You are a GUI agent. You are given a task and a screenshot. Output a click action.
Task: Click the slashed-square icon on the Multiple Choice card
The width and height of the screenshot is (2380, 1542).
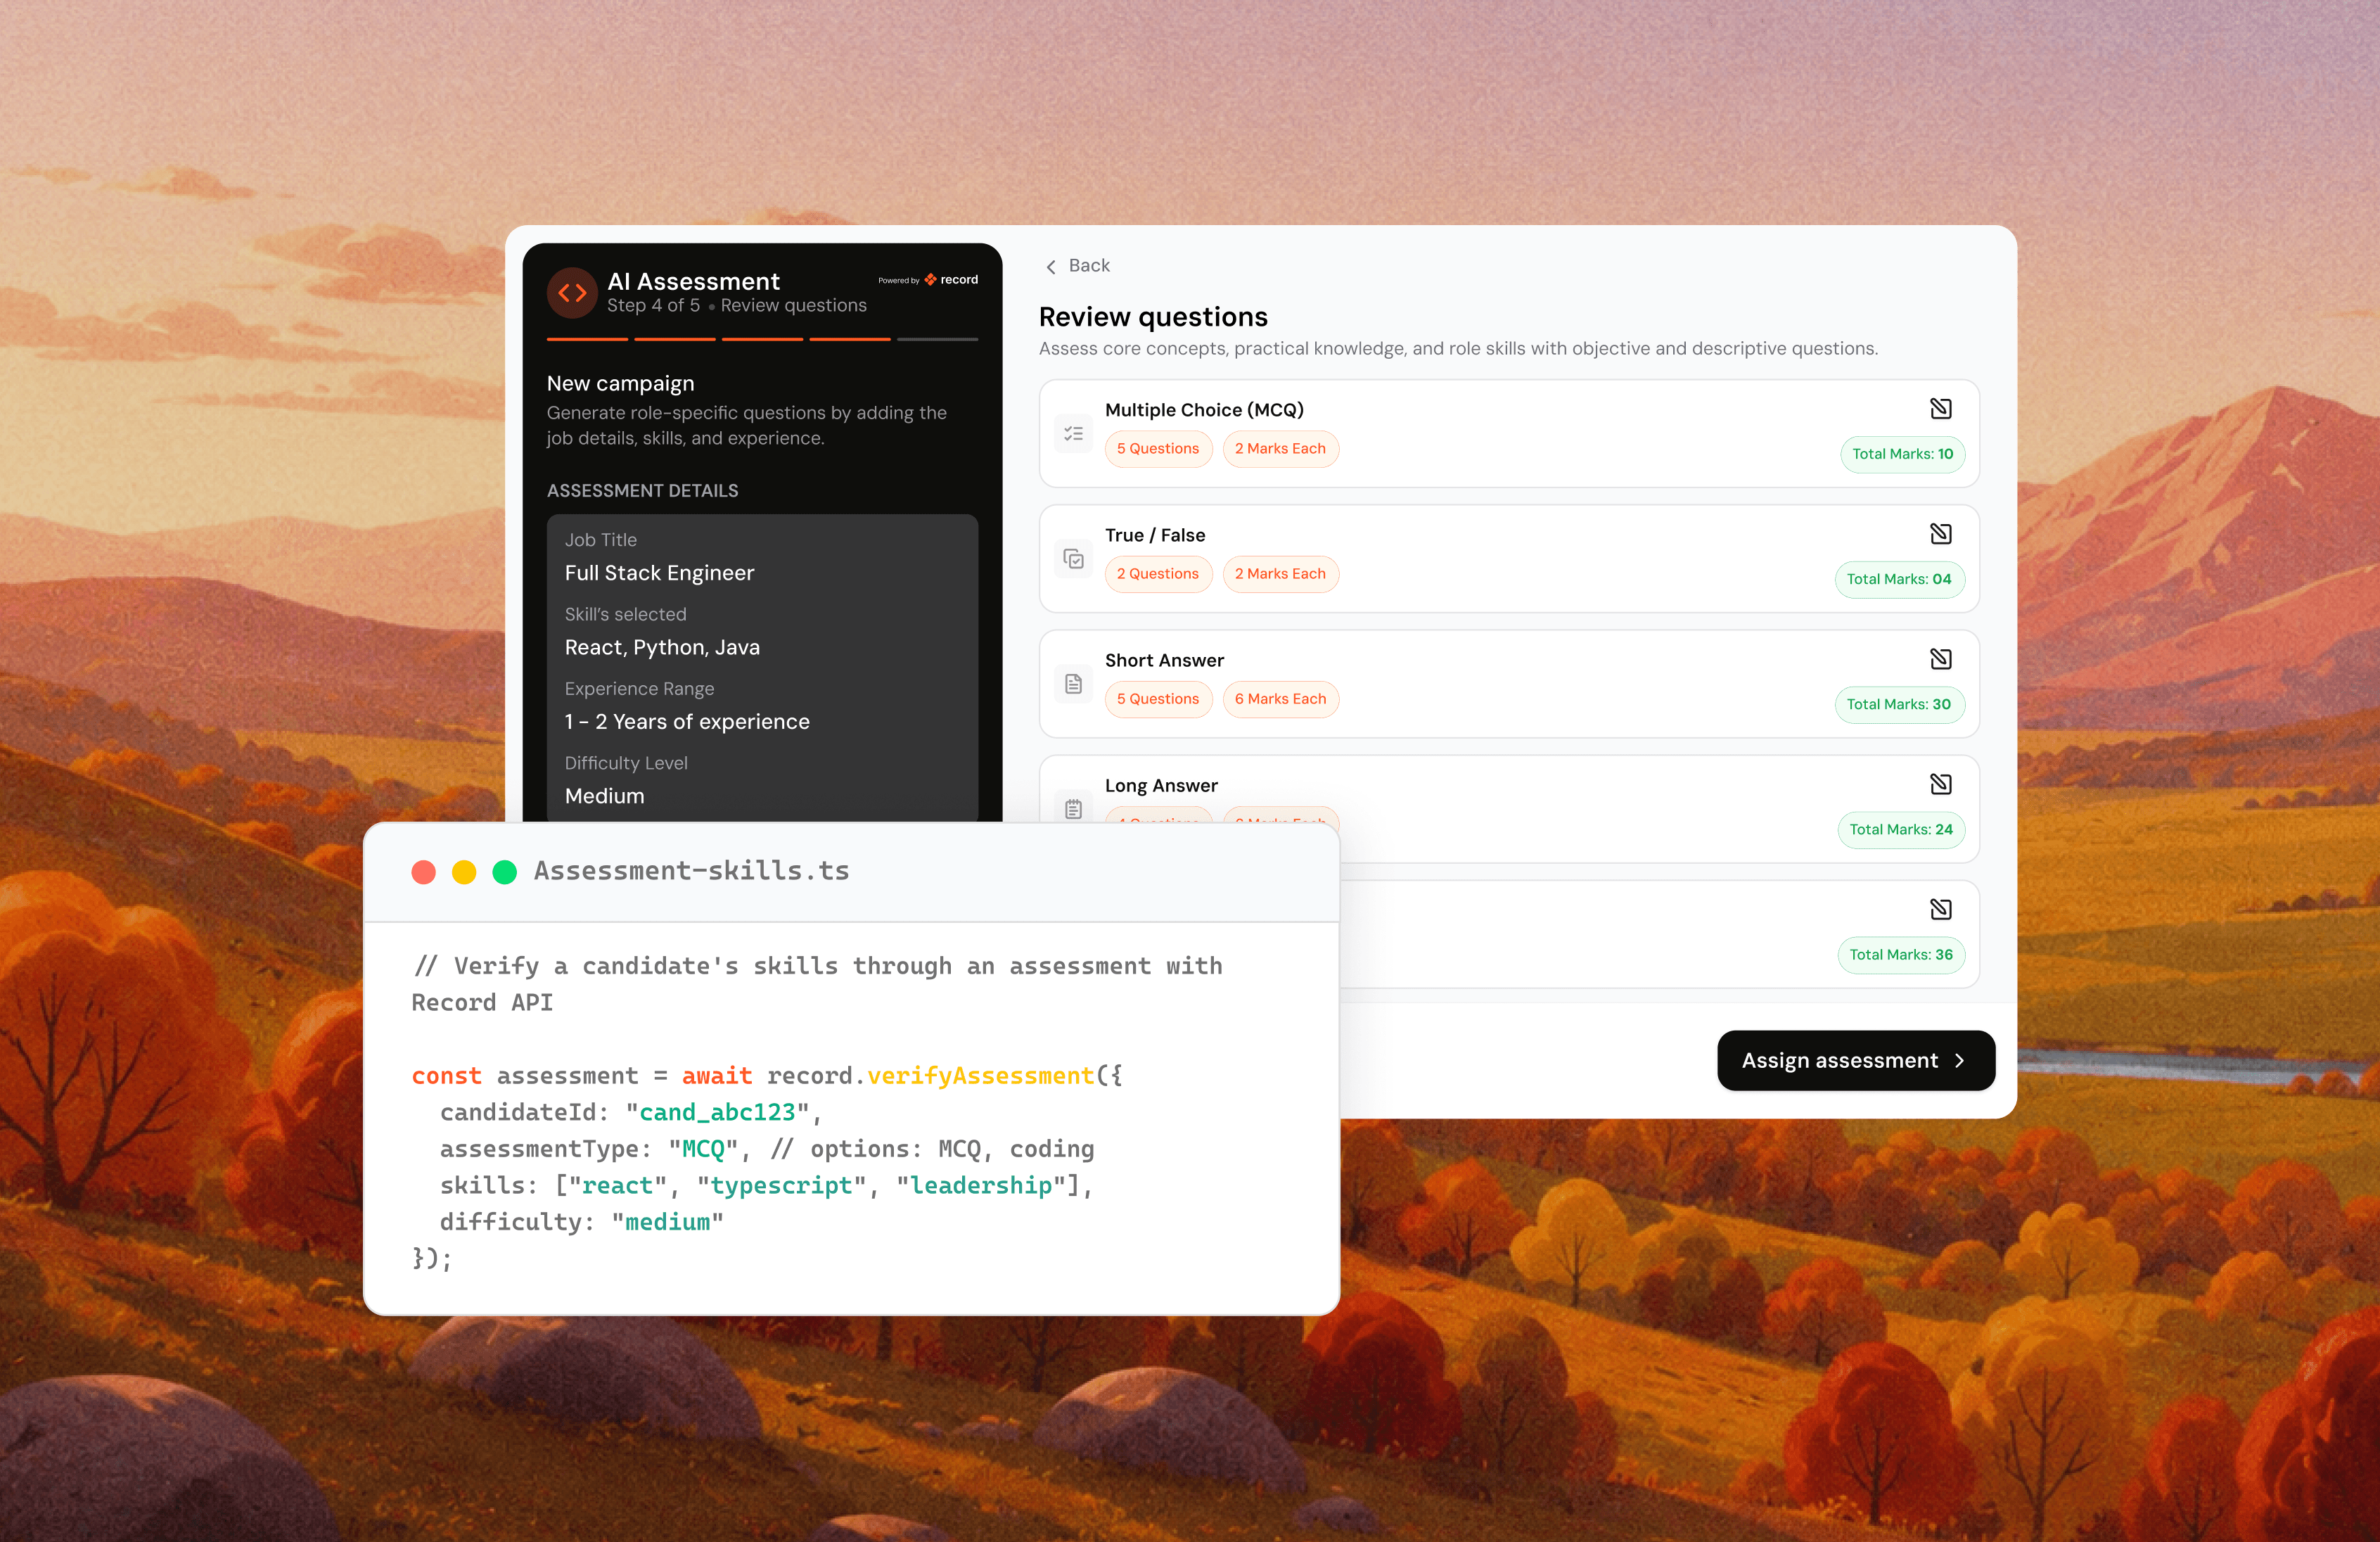pos(1940,408)
